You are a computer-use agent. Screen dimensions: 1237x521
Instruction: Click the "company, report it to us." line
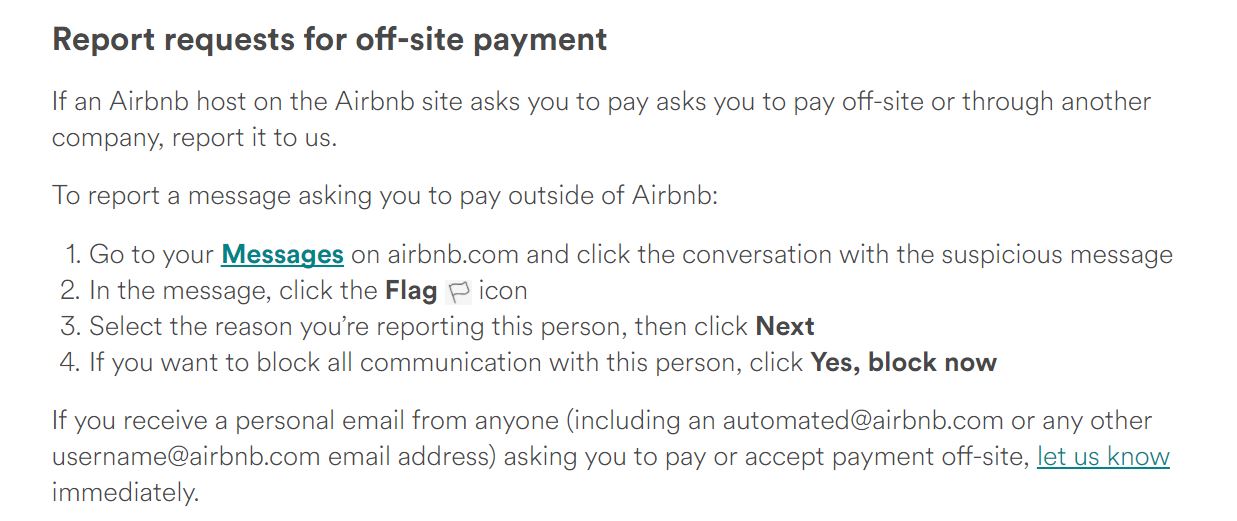194,138
